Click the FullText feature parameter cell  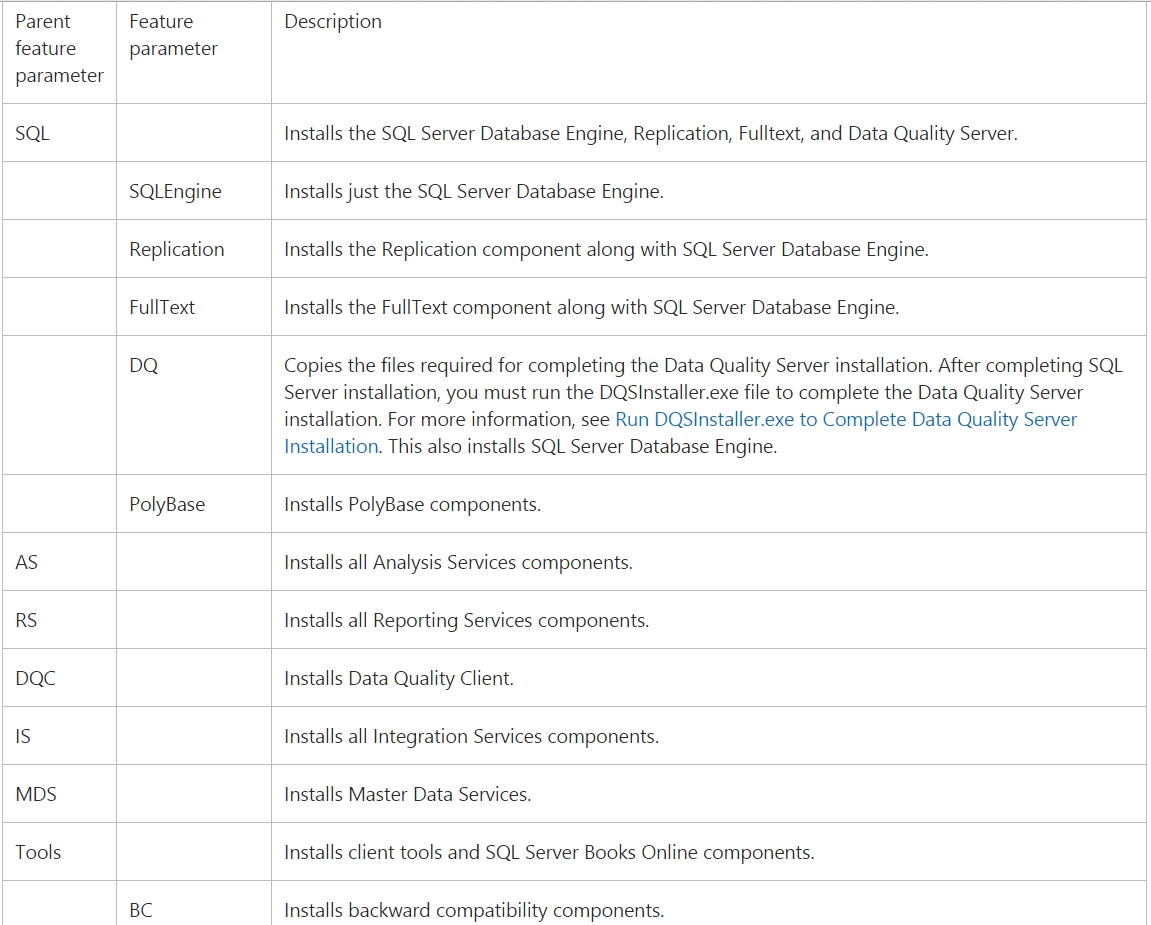pos(161,306)
